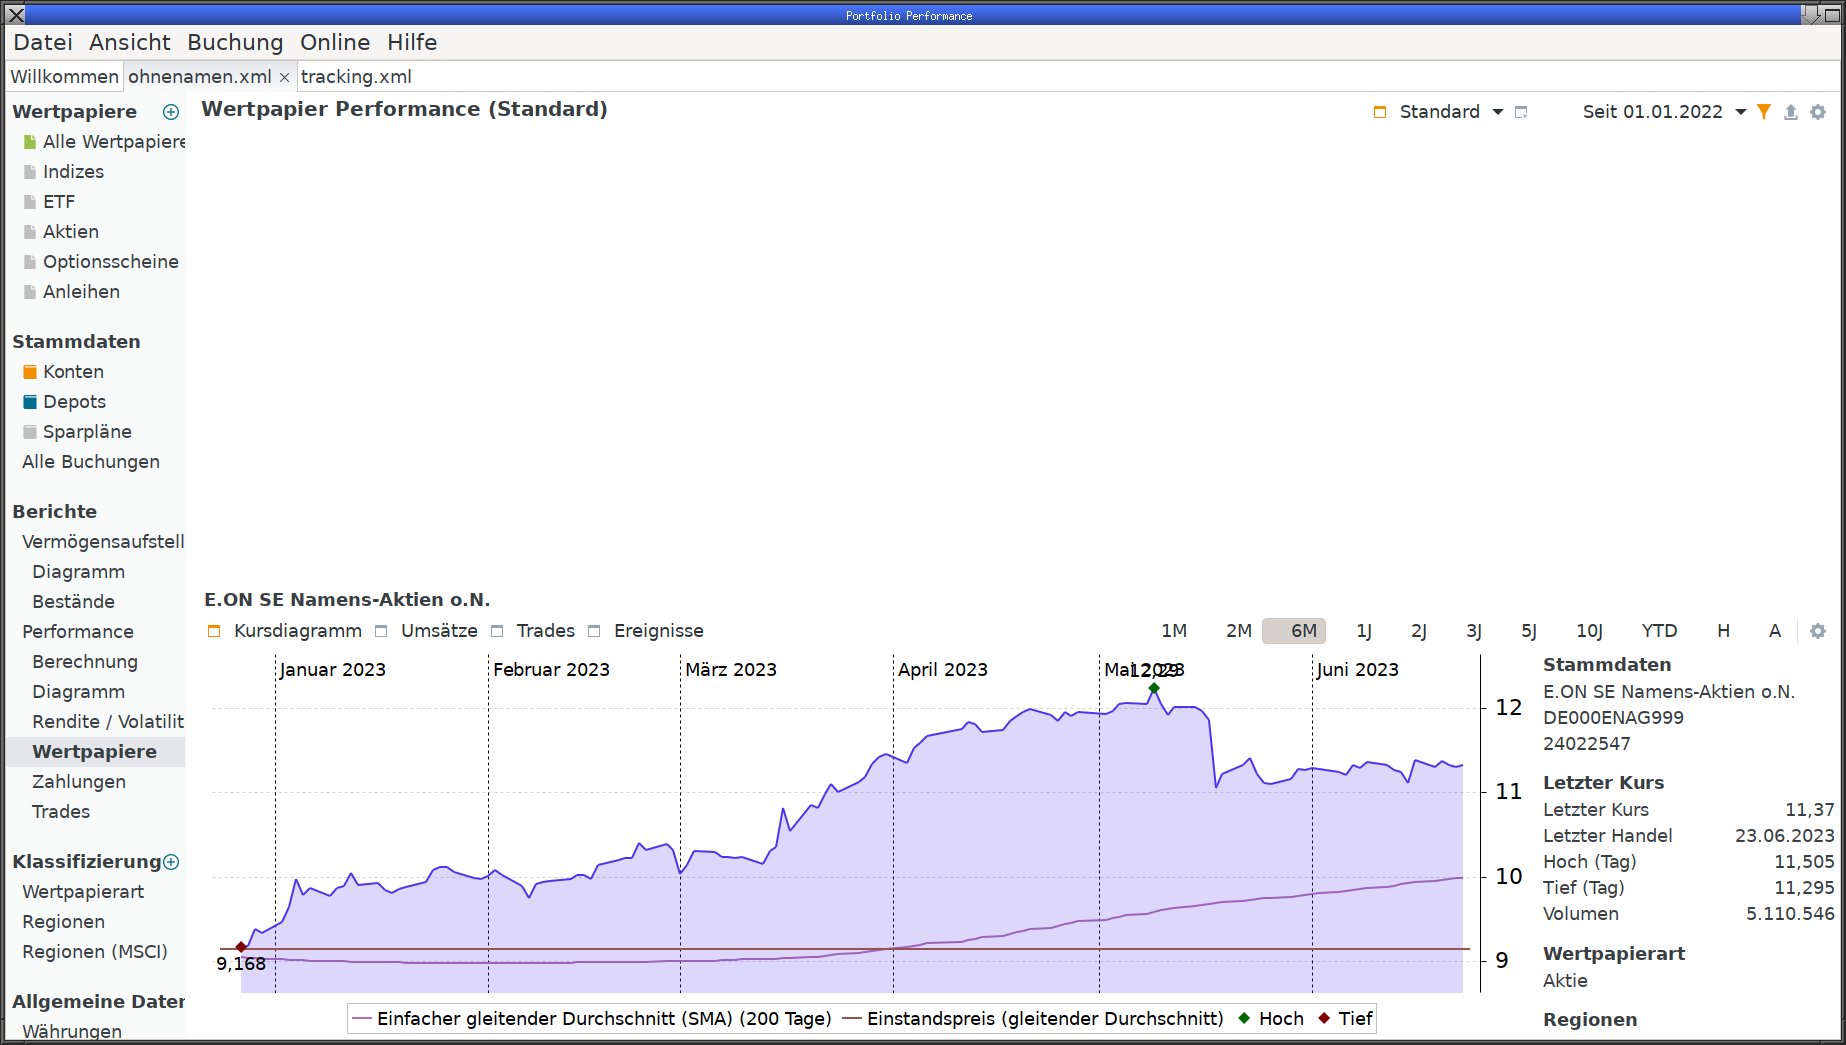Click the export data icon
Image resolution: width=1846 pixels, height=1045 pixels.
point(1791,112)
